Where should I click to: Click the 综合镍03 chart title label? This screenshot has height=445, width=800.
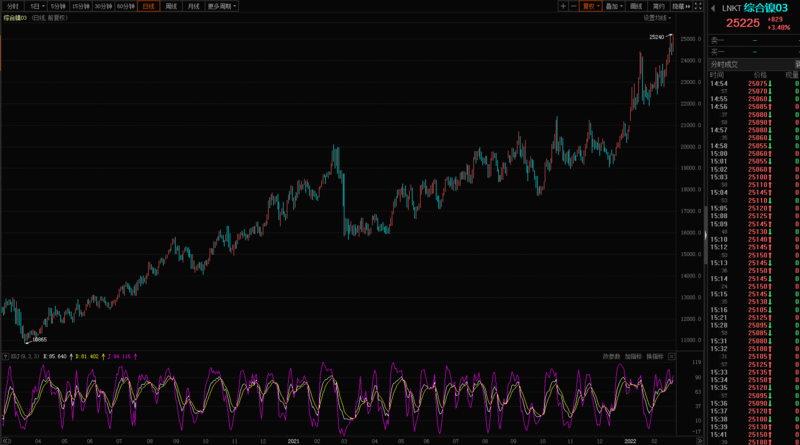[15, 18]
